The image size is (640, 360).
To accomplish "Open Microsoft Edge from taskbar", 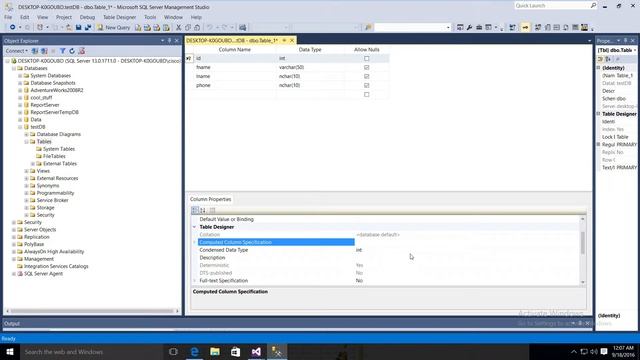I will pyautogui.click(x=195, y=351).
